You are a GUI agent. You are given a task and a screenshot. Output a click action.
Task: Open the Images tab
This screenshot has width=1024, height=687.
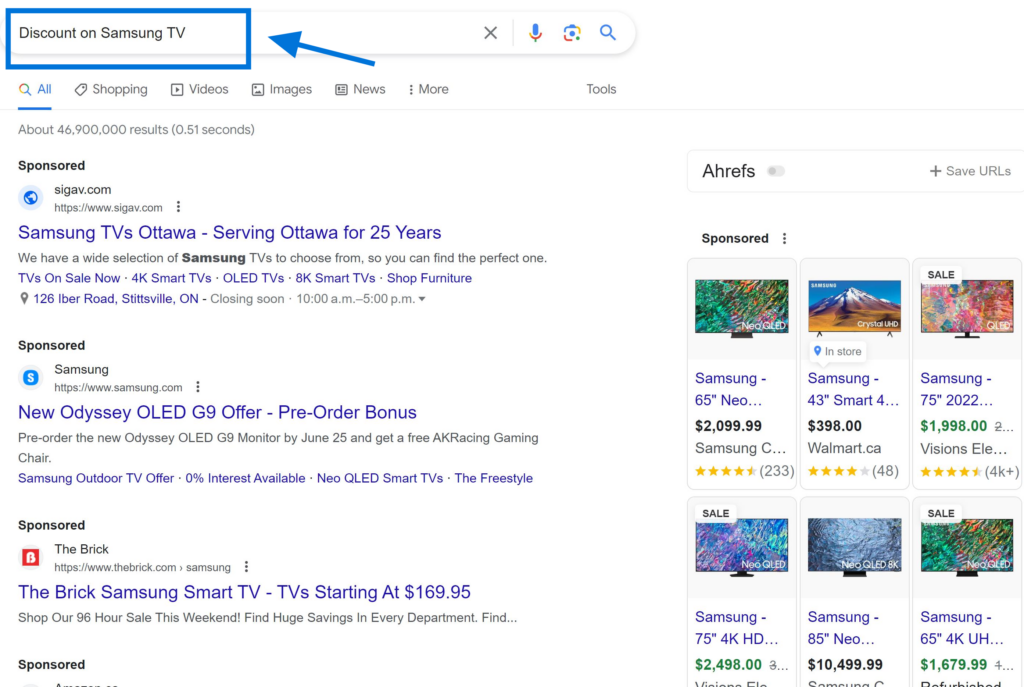tap(281, 89)
